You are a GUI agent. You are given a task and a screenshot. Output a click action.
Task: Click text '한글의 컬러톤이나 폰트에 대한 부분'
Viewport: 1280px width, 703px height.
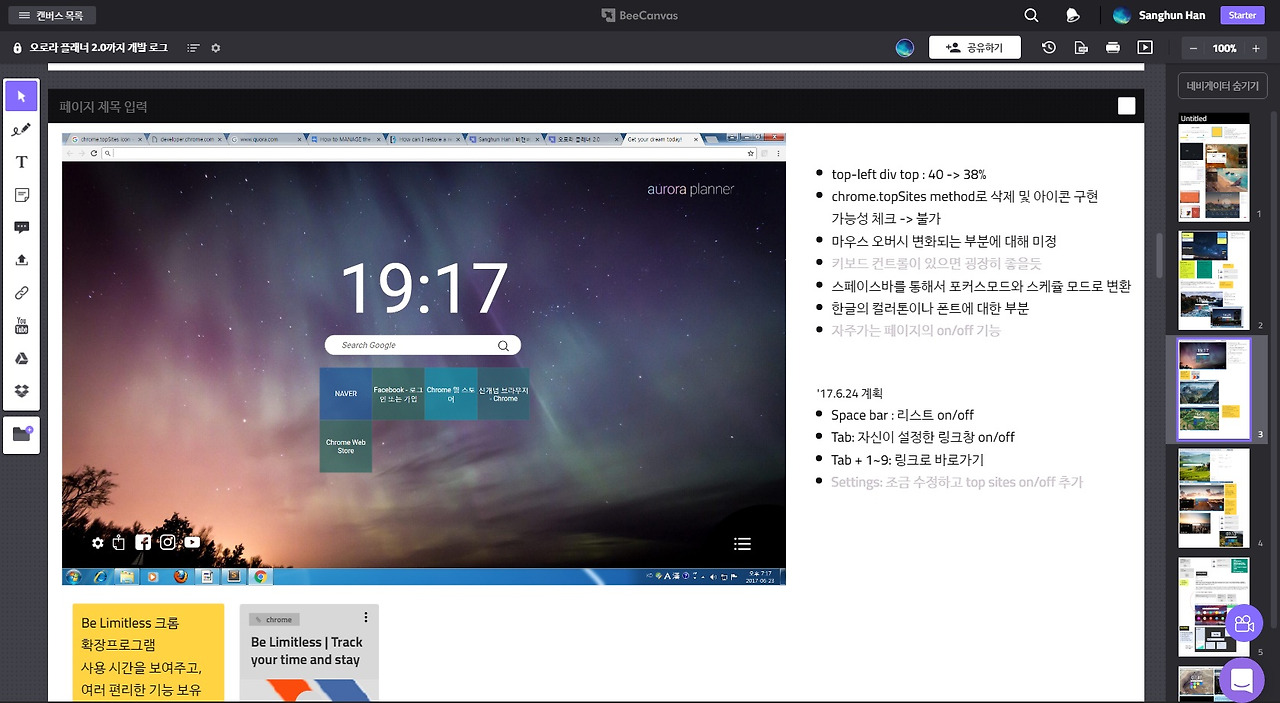coord(930,308)
